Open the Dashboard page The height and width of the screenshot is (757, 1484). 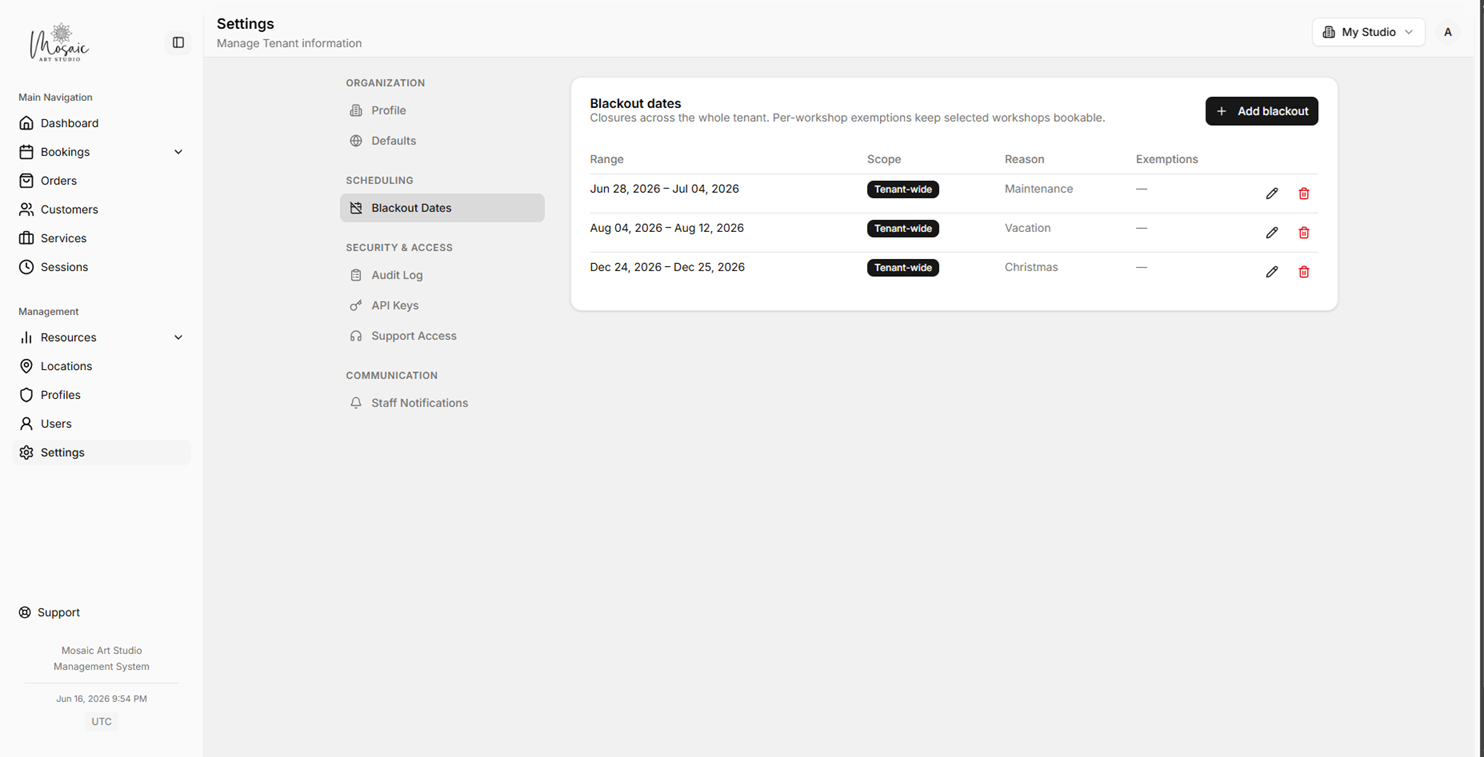coord(70,123)
